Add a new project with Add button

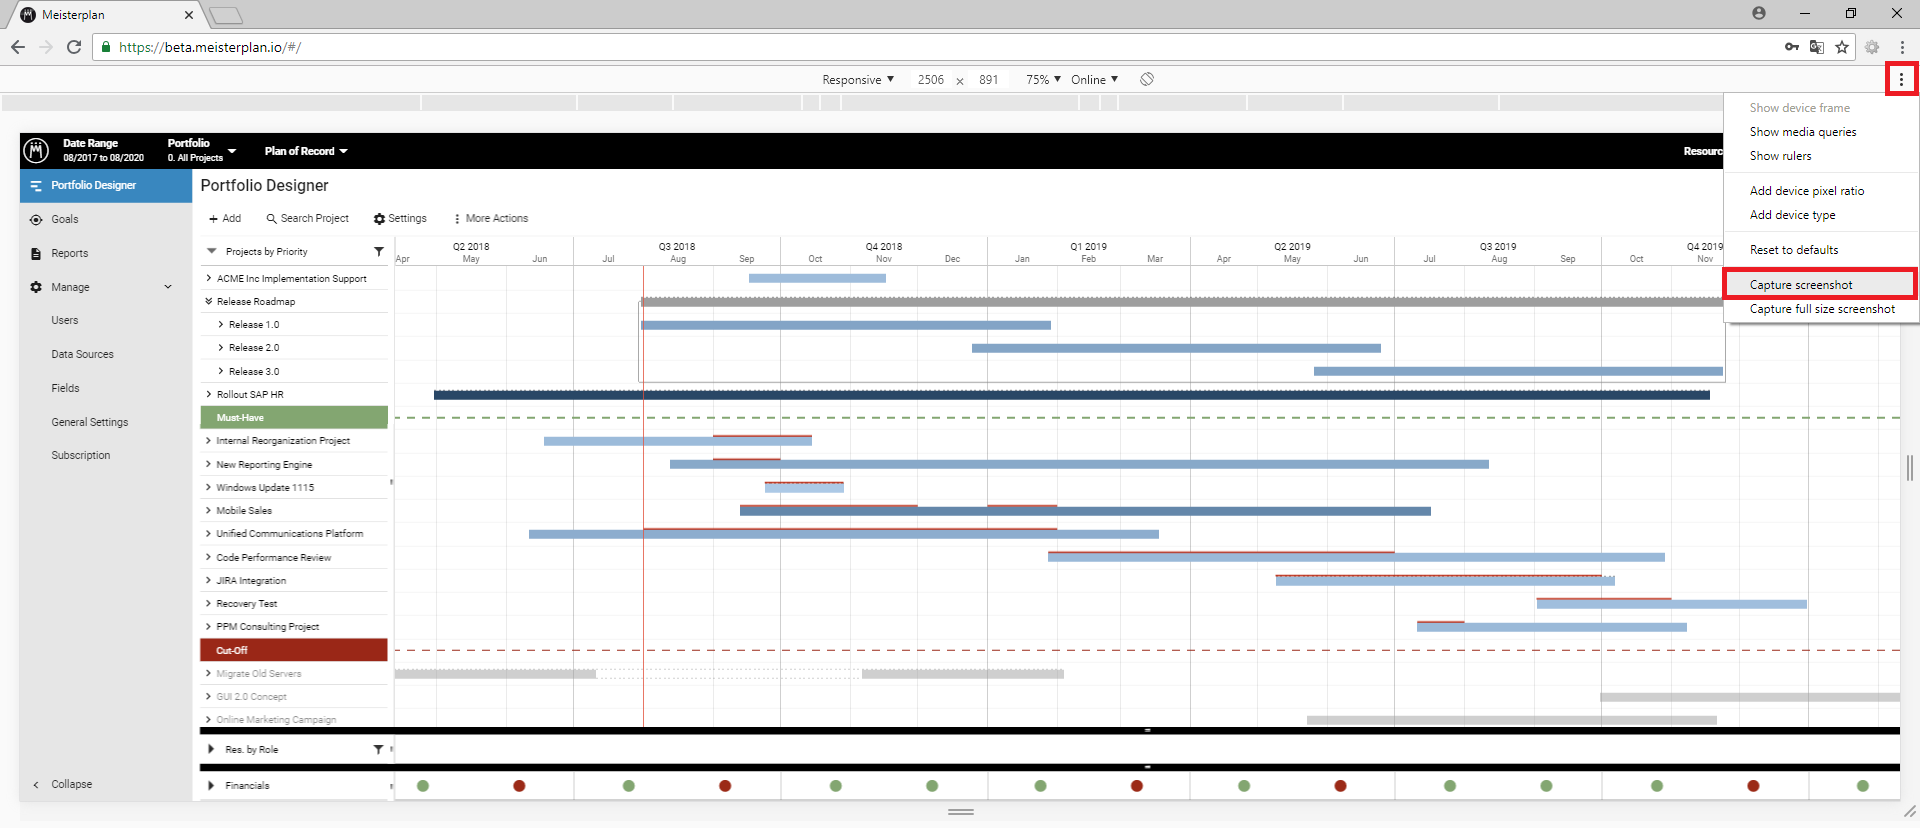point(225,218)
